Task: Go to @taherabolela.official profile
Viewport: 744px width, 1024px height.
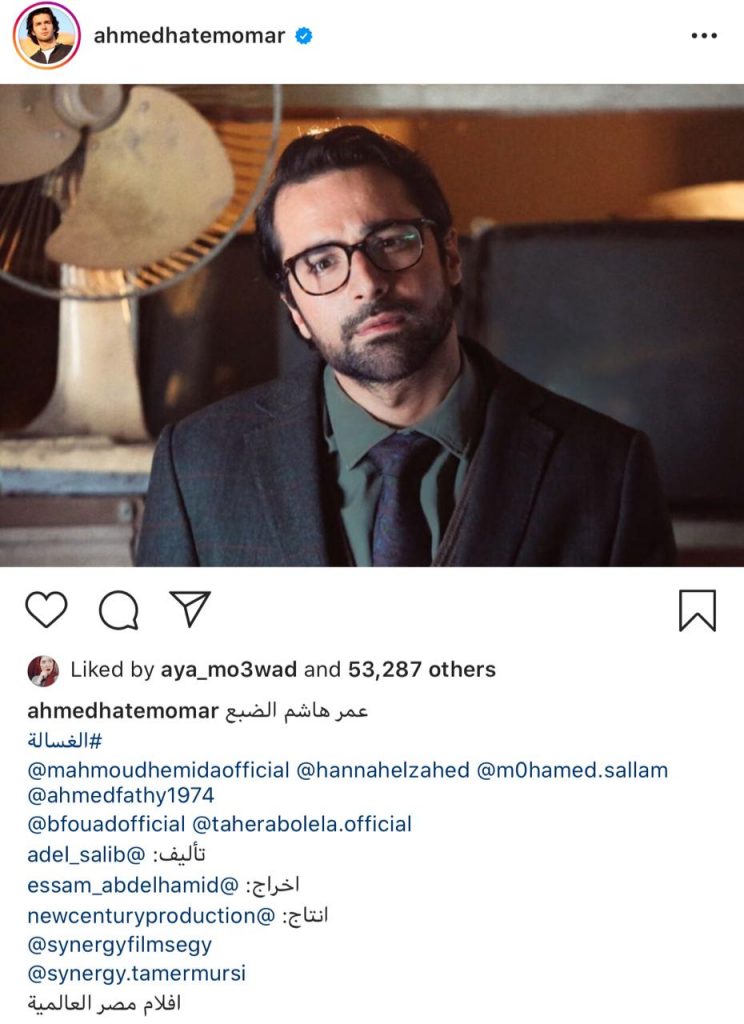Action: [302, 824]
